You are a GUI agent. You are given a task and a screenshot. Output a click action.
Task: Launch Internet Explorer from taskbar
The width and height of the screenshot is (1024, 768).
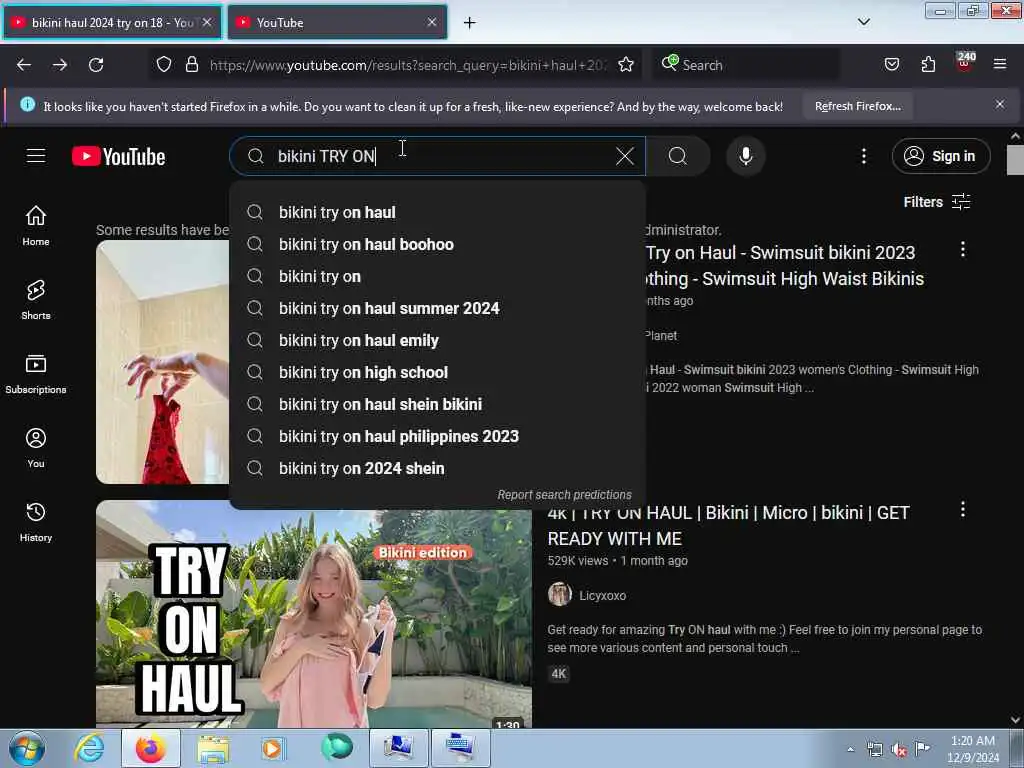[89, 748]
